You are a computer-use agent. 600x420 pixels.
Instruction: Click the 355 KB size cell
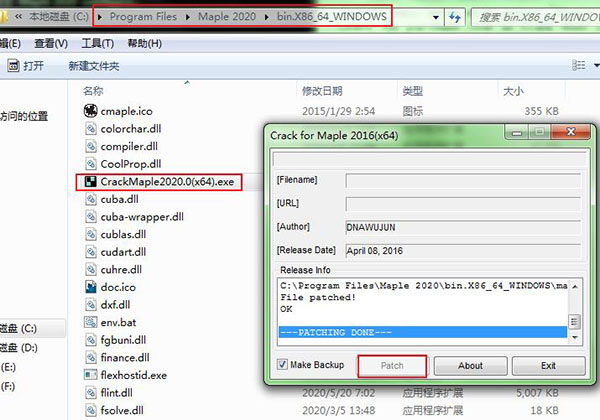click(x=541, y=111)
